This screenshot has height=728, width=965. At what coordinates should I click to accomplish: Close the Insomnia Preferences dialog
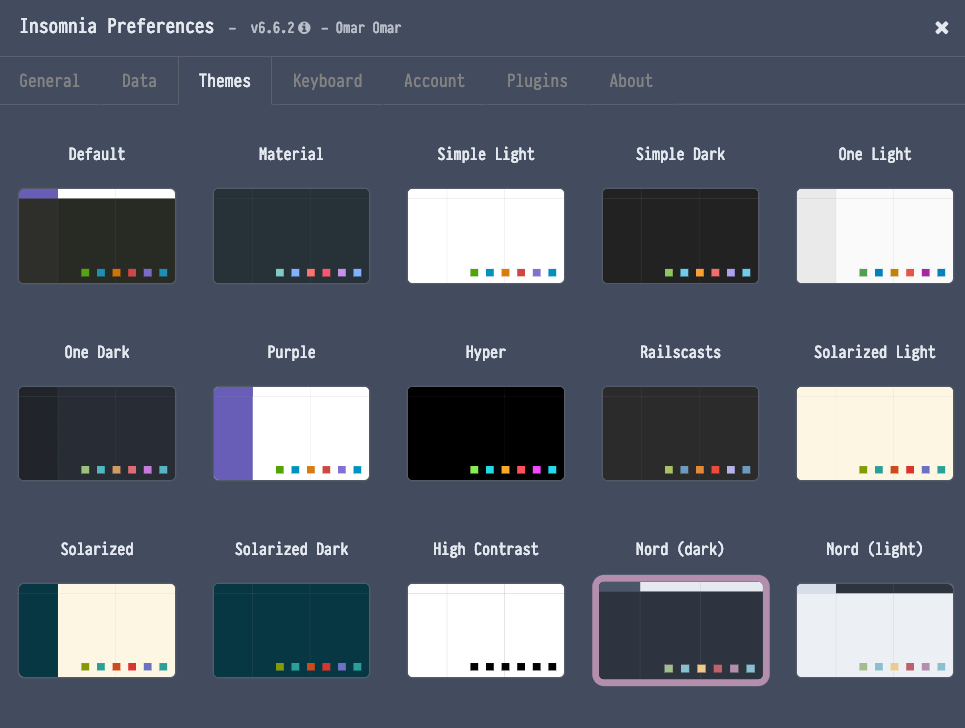click(x=941, y=28)
